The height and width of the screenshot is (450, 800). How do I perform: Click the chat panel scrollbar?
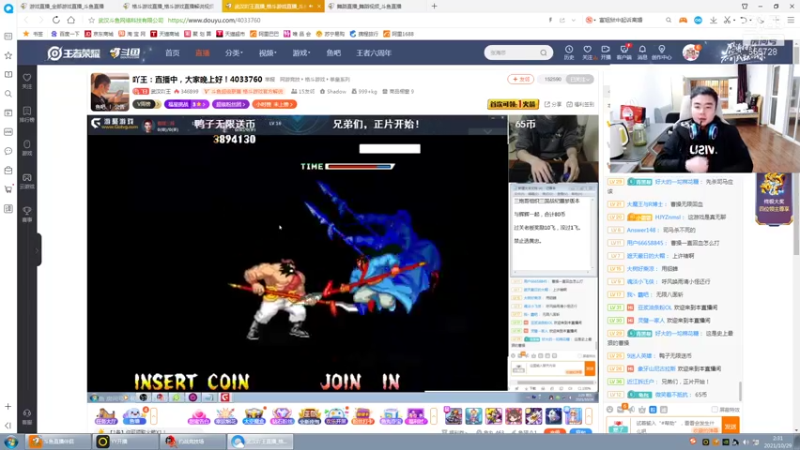(x=740, y=390)
